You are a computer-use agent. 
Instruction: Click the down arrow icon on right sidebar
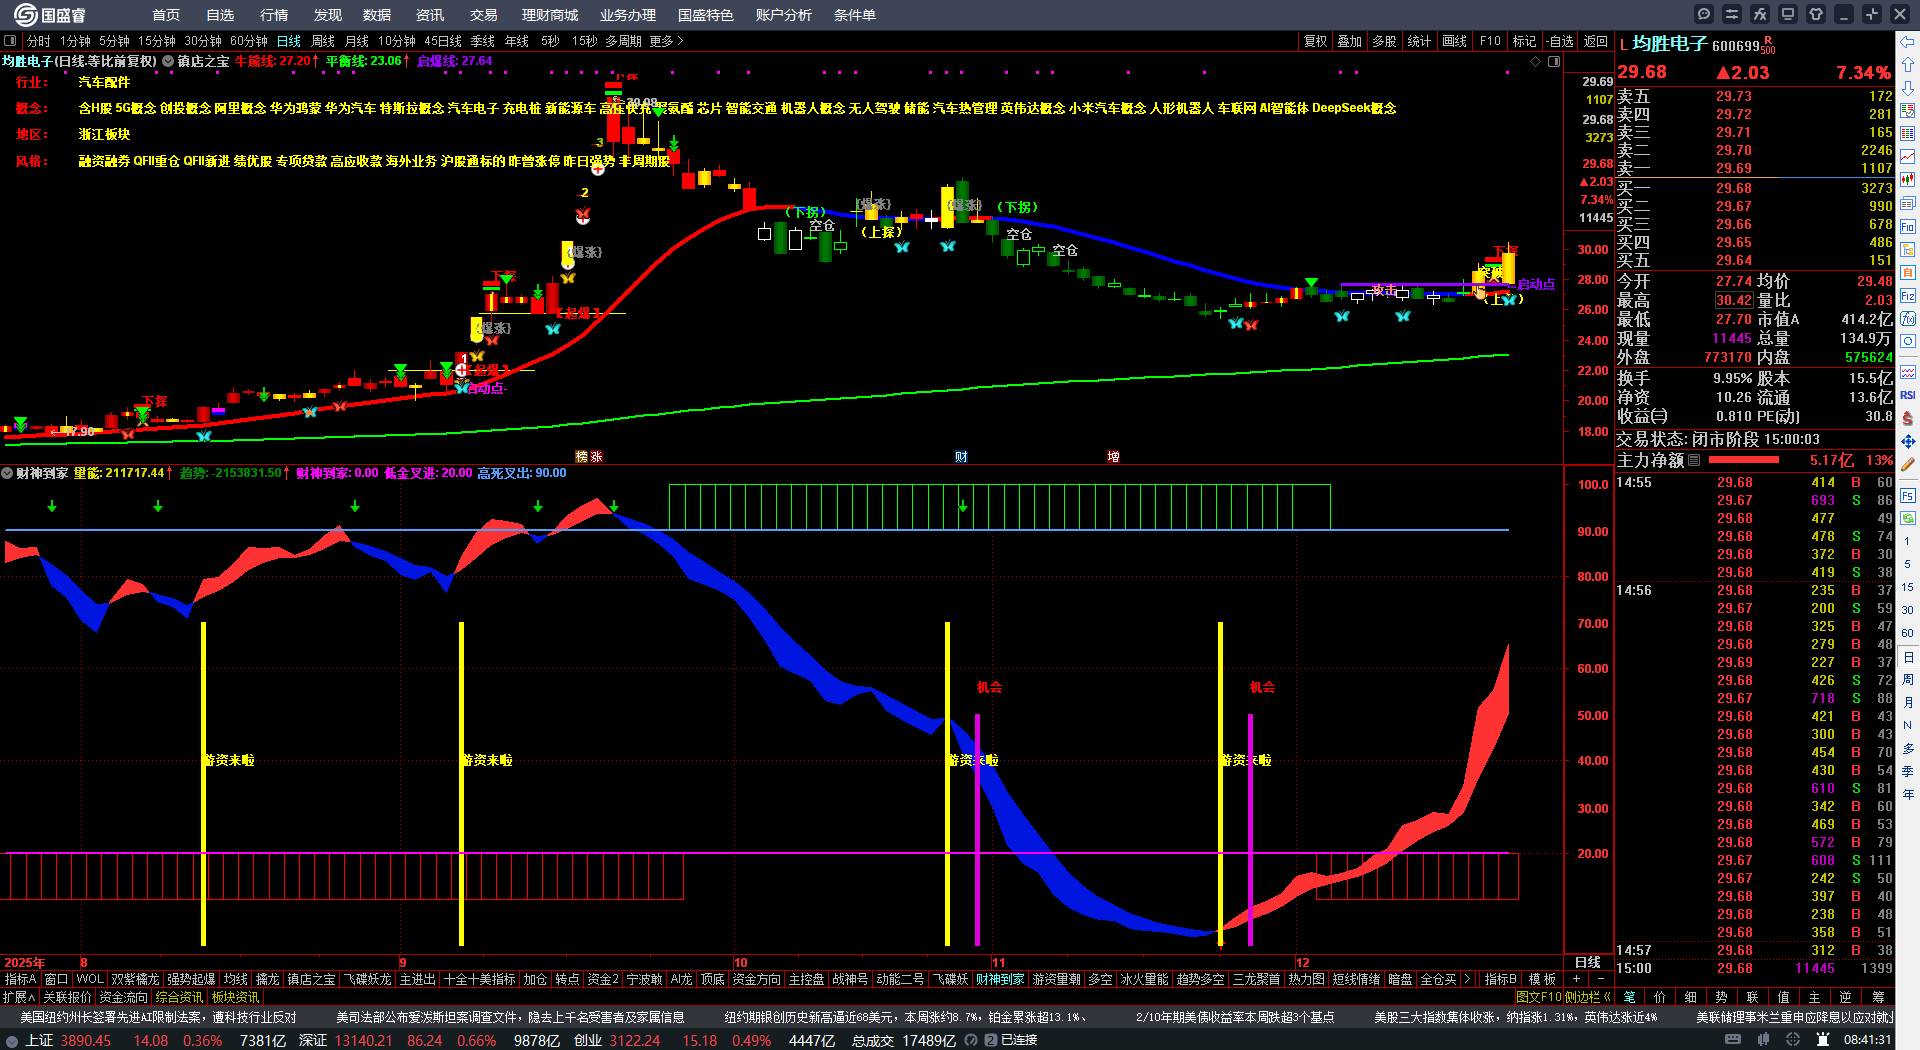1908,89
